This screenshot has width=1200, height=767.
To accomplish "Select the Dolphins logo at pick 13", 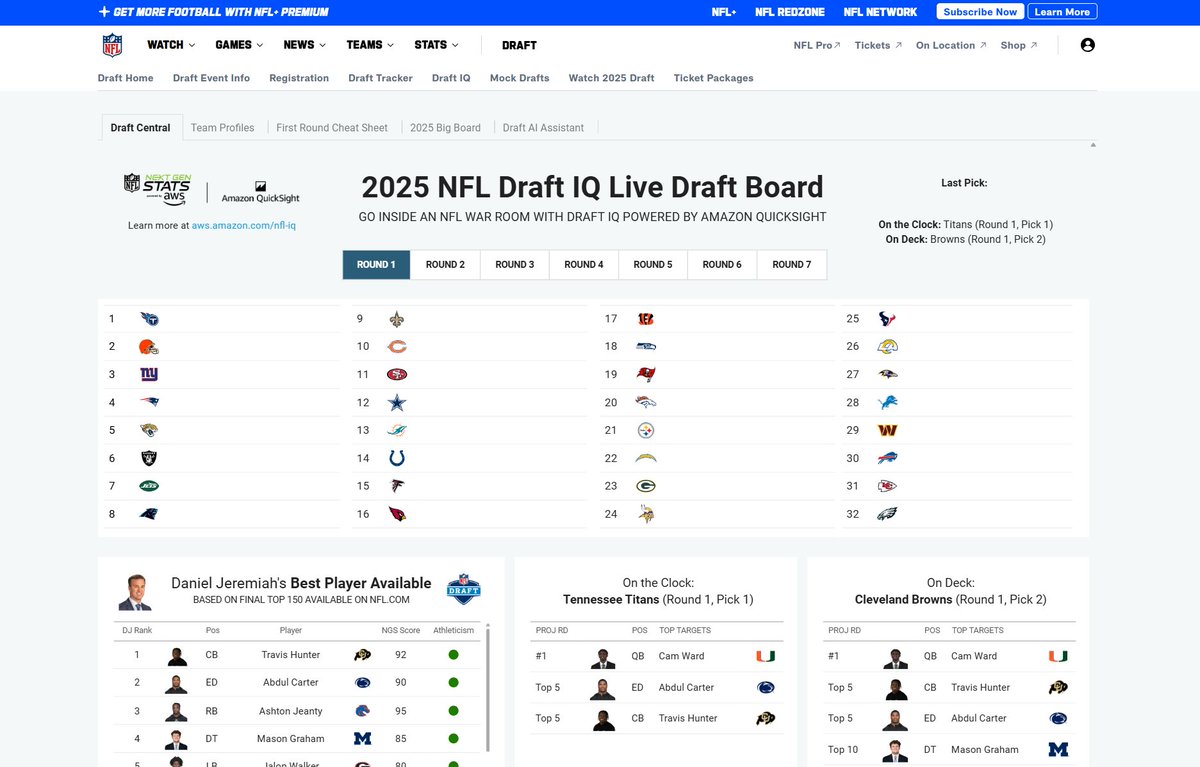I will (x=397, y=430).
